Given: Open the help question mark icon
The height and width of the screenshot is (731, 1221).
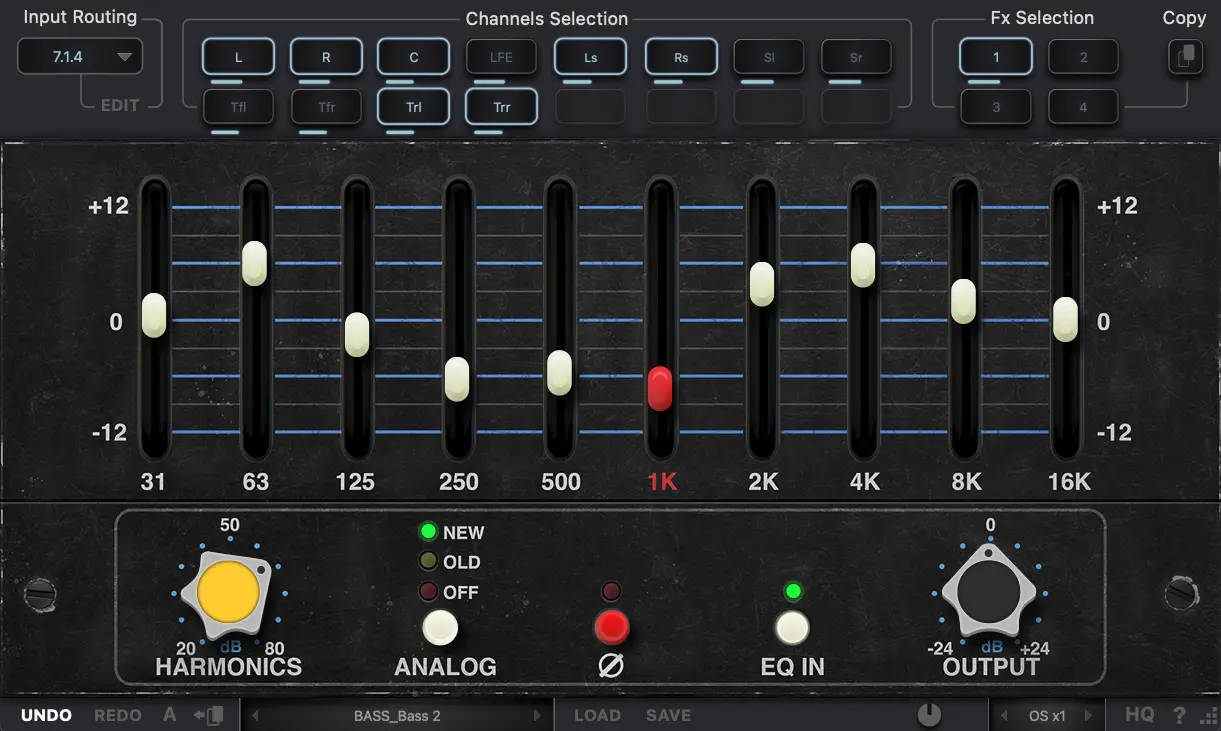Looking at the screenshot, I should point(1180,716).
